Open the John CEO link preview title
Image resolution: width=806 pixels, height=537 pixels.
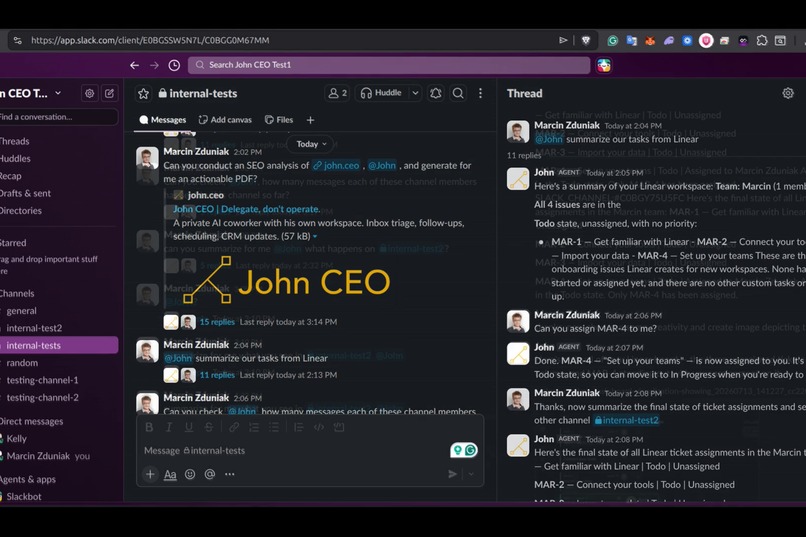(x=246, y=209)
